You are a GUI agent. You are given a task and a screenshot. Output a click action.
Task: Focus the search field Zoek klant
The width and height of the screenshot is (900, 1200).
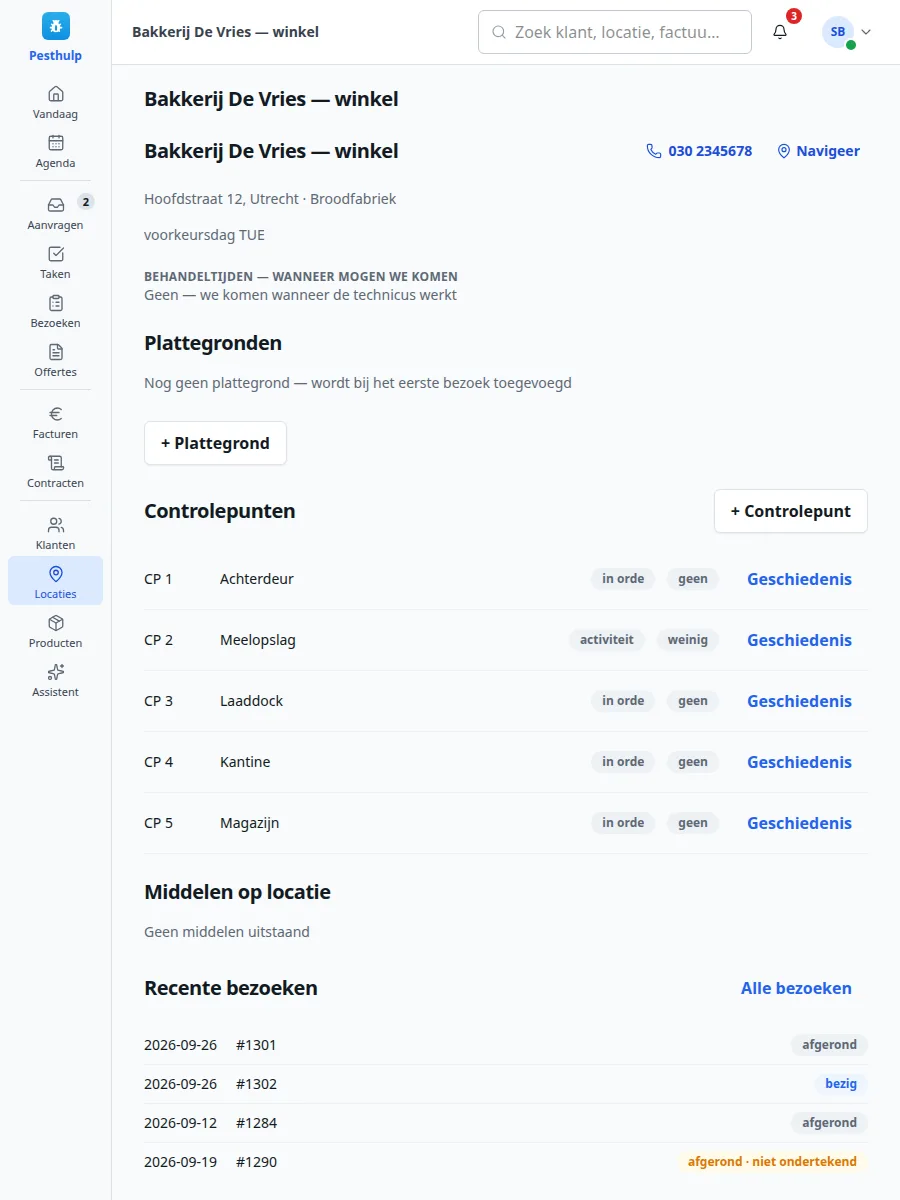click(x=615, y=32)
